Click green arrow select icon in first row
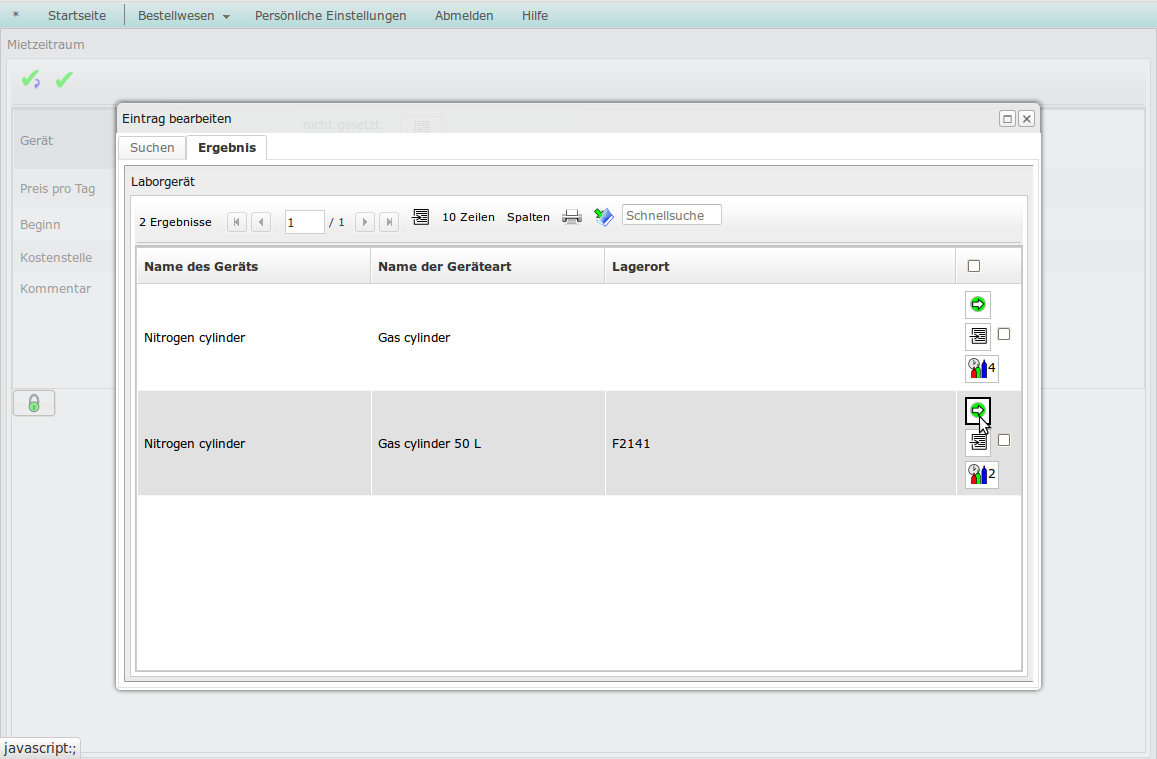 977,305
